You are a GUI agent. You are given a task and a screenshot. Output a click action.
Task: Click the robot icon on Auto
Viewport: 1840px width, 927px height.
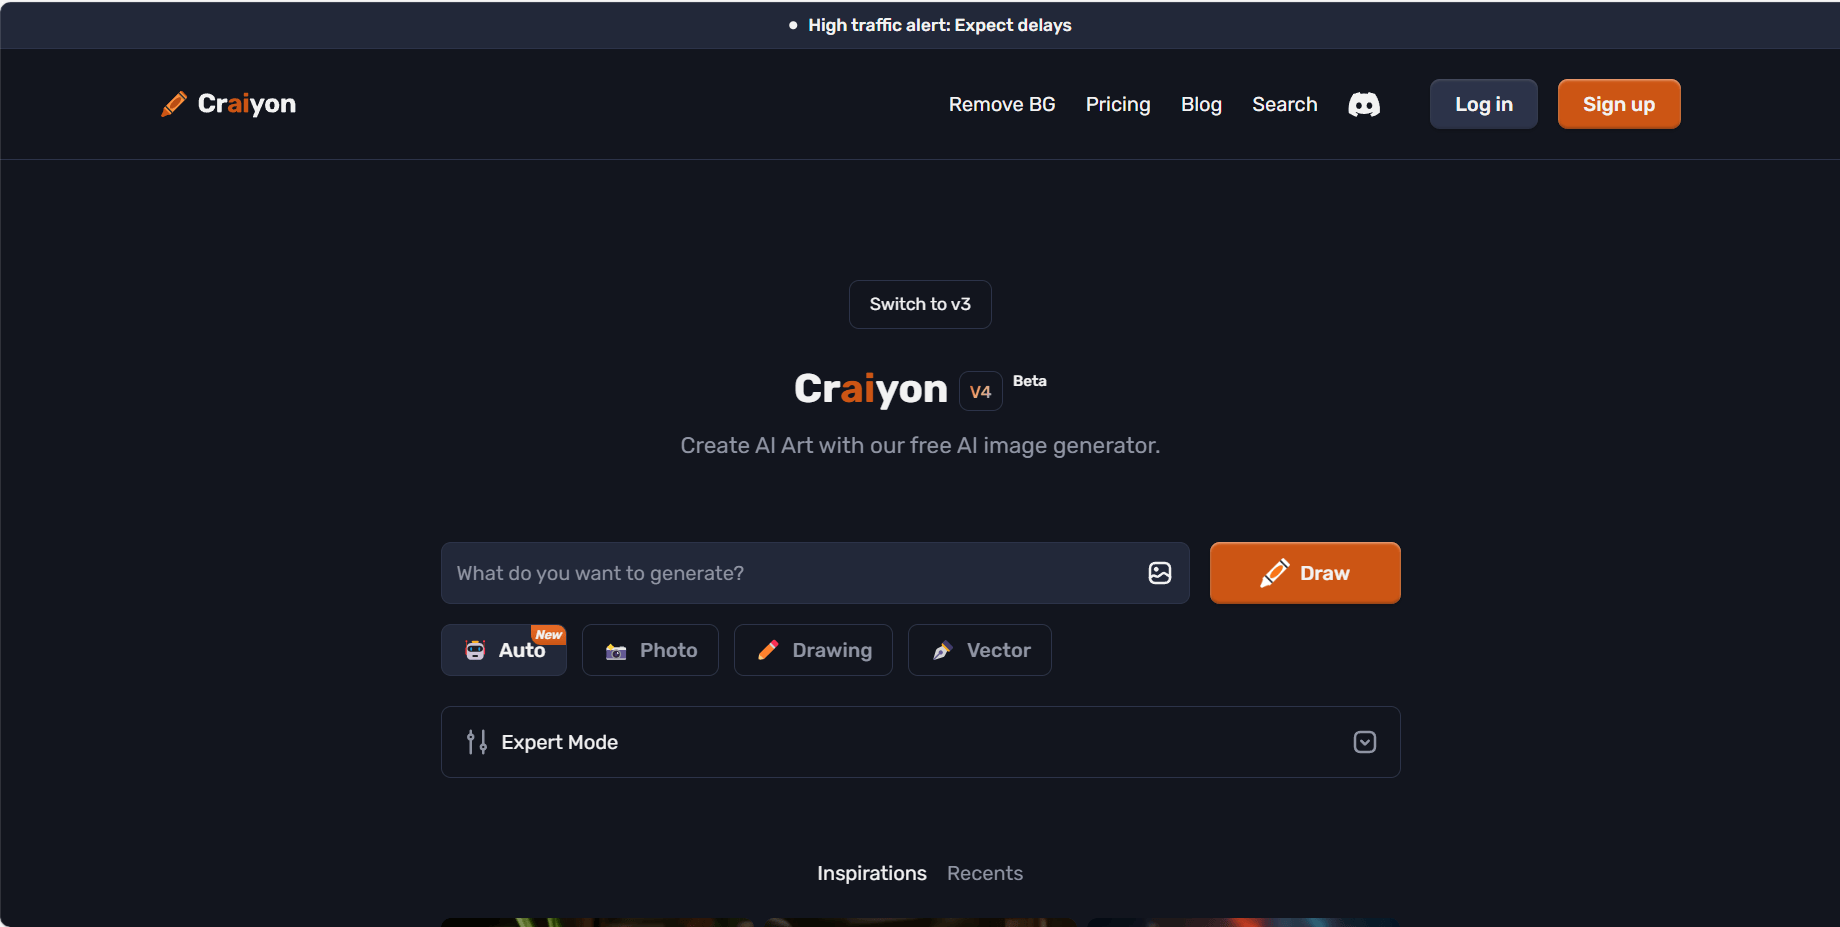(x=475, y=650)
